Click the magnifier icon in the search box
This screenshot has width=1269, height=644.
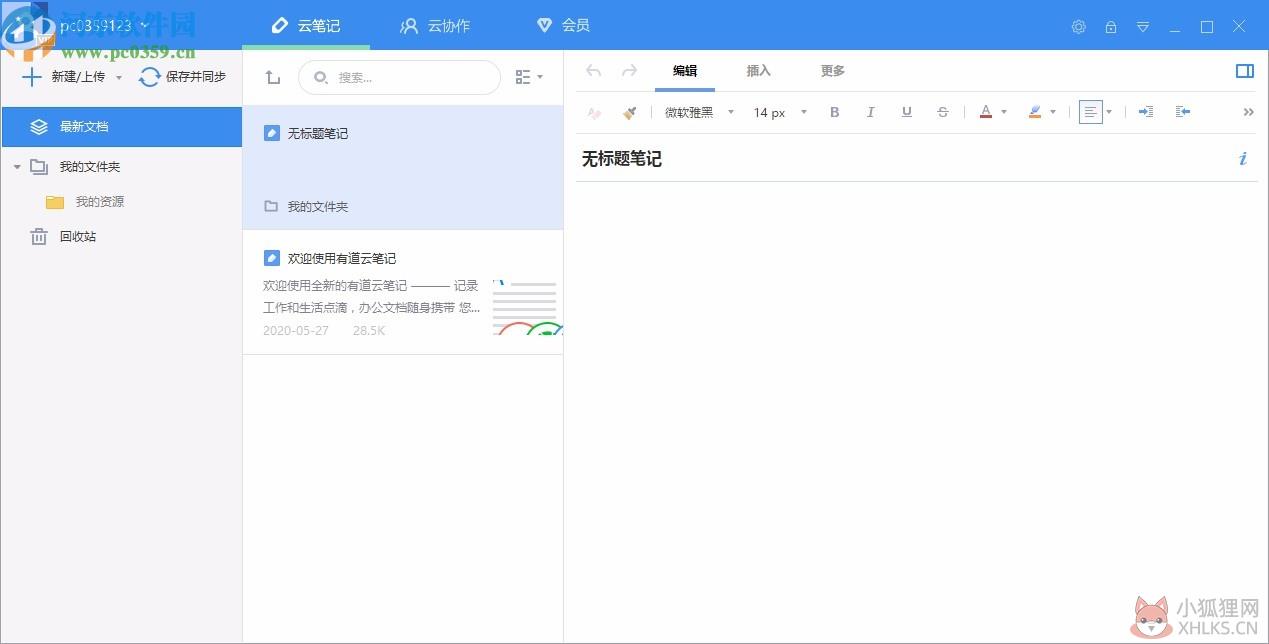point(321,77)
